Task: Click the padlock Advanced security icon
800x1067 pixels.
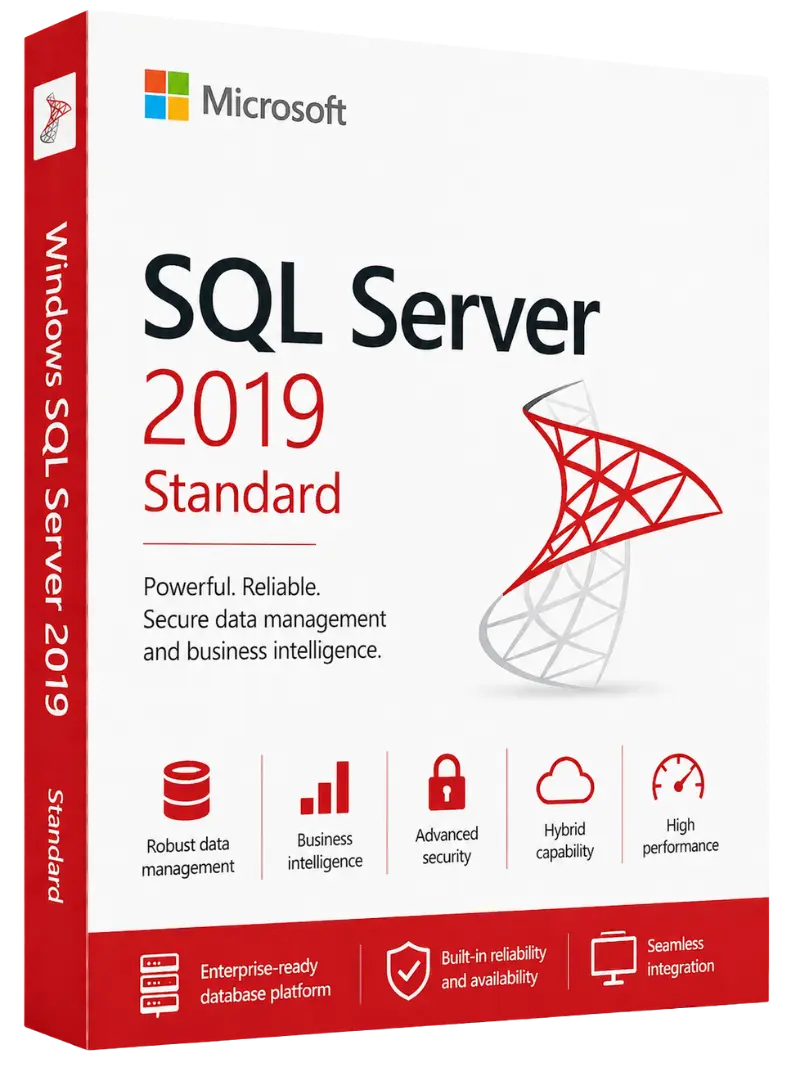Action: [x=446, y=782]
